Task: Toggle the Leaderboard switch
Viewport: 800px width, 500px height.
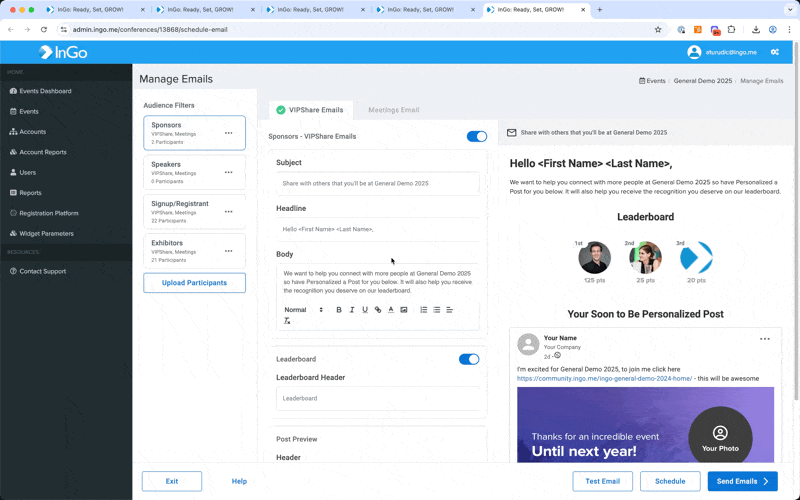Action: click(x=469, y=359)
